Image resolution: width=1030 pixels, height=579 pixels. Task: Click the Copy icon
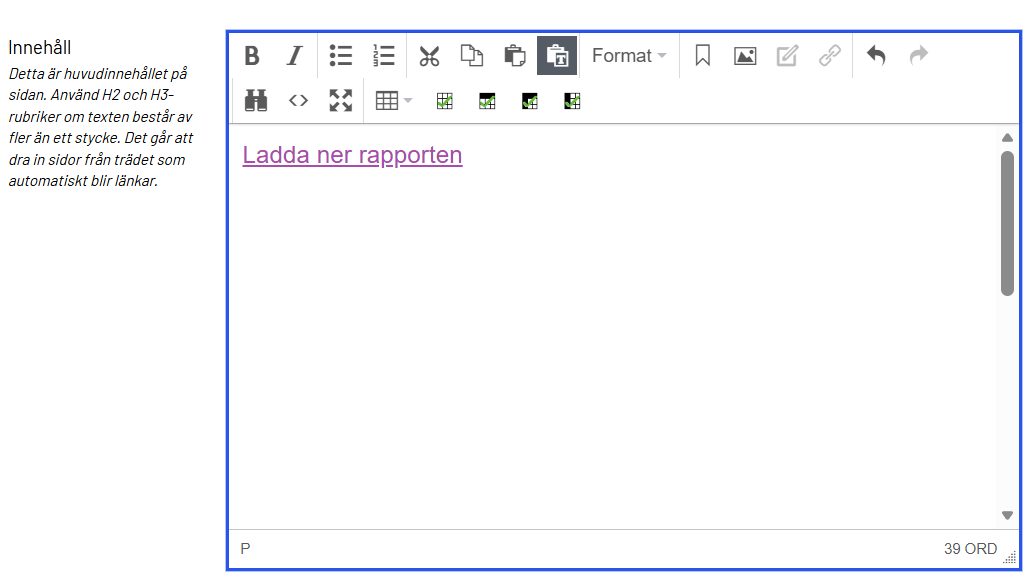(472, 56)
